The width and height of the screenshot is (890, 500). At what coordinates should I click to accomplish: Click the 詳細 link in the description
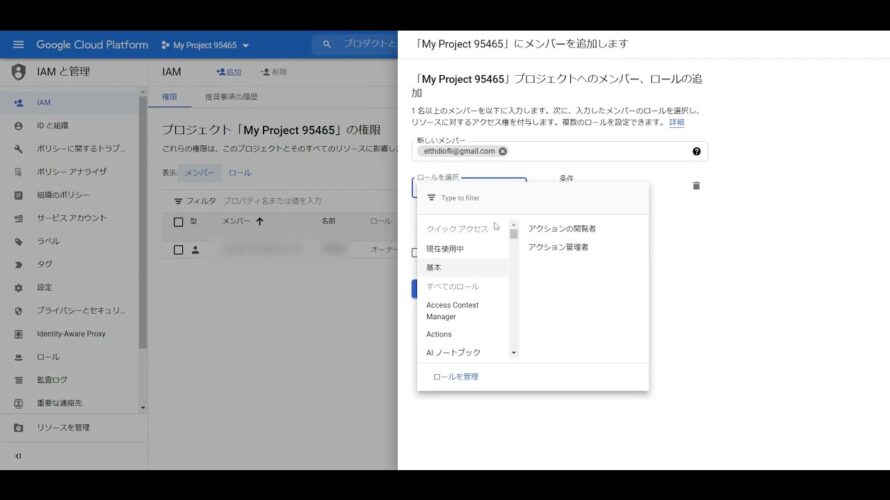(677, 122)
